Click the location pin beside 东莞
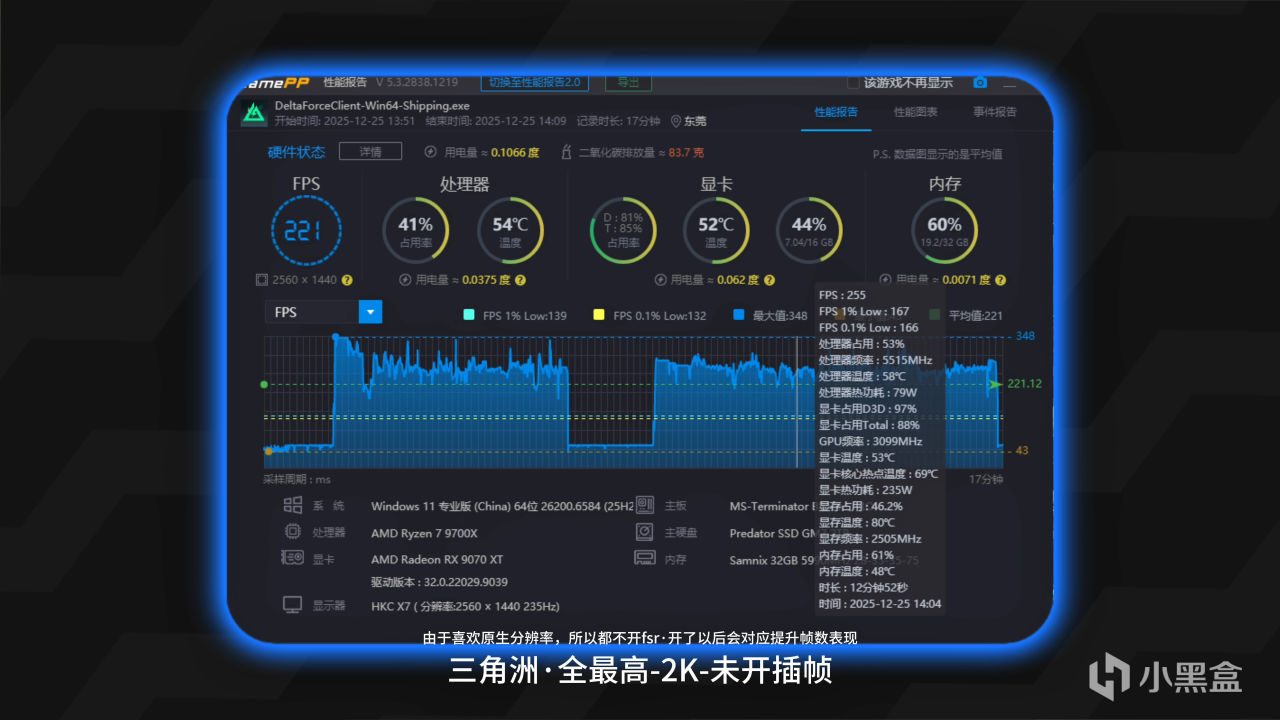Image resolution: width=1280 pixels, height=720 pixels. point(676,121)
